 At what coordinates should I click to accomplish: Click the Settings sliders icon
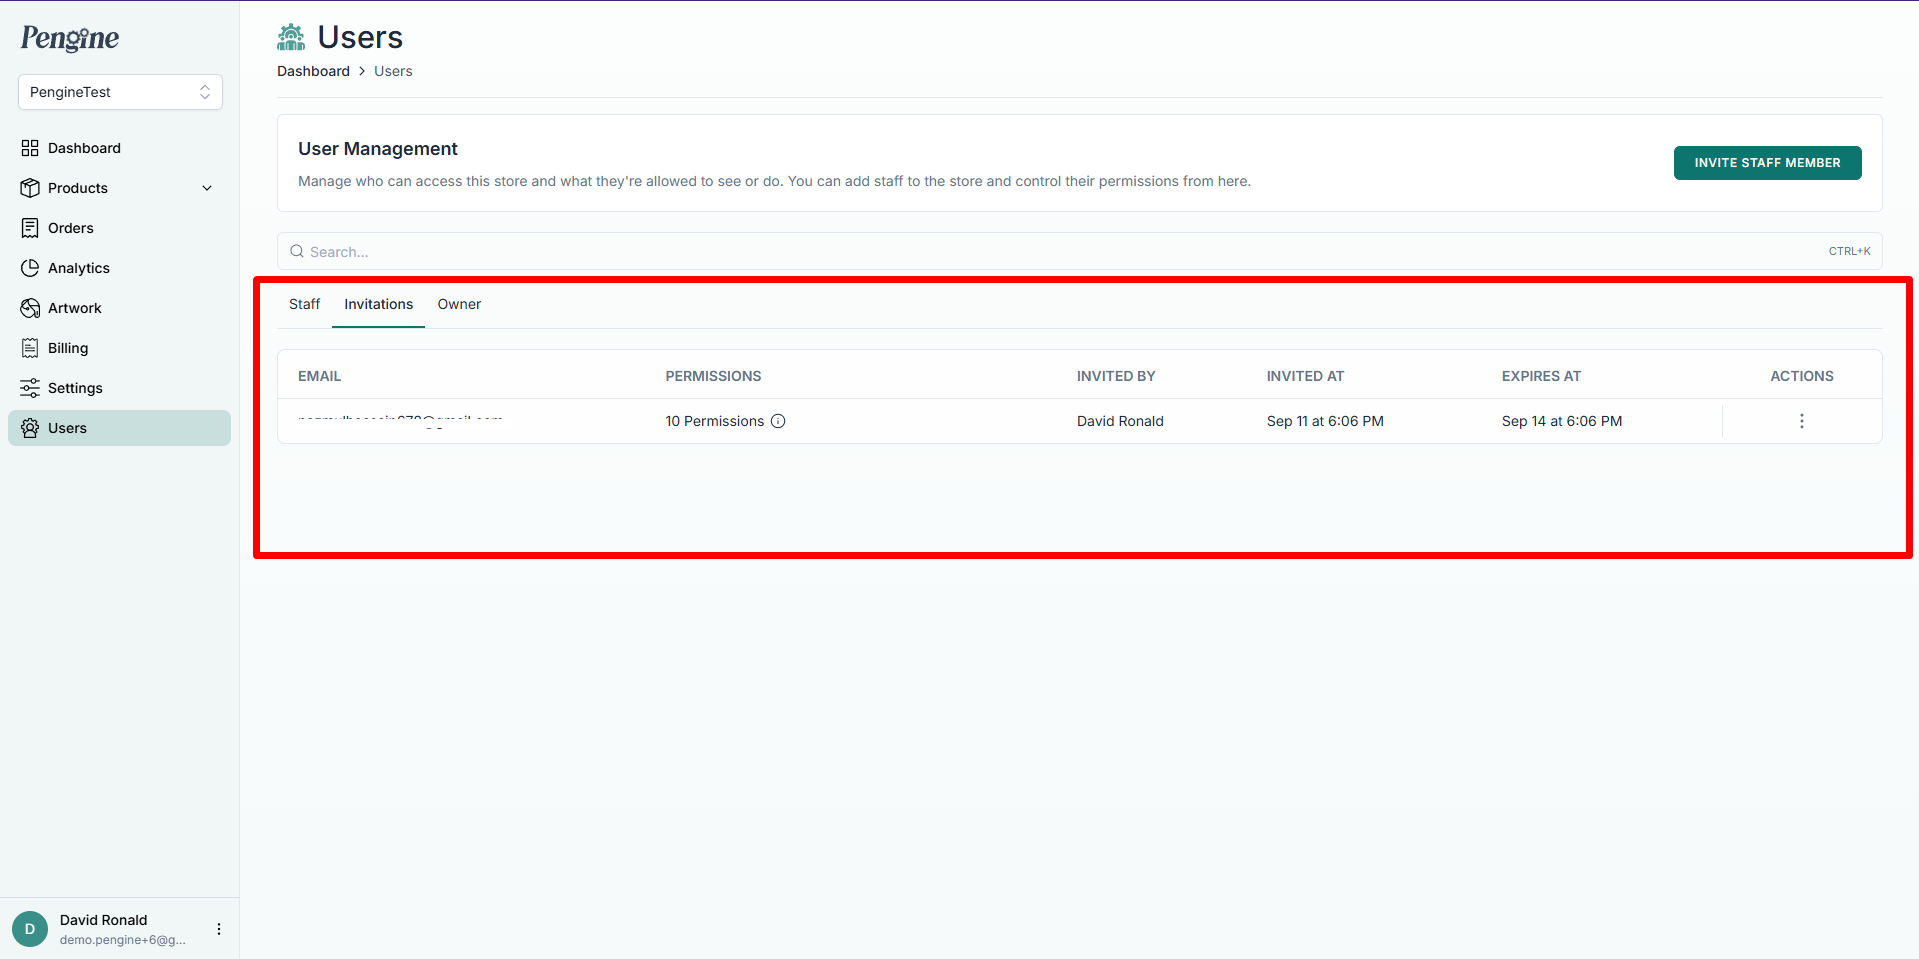point(30,388)
